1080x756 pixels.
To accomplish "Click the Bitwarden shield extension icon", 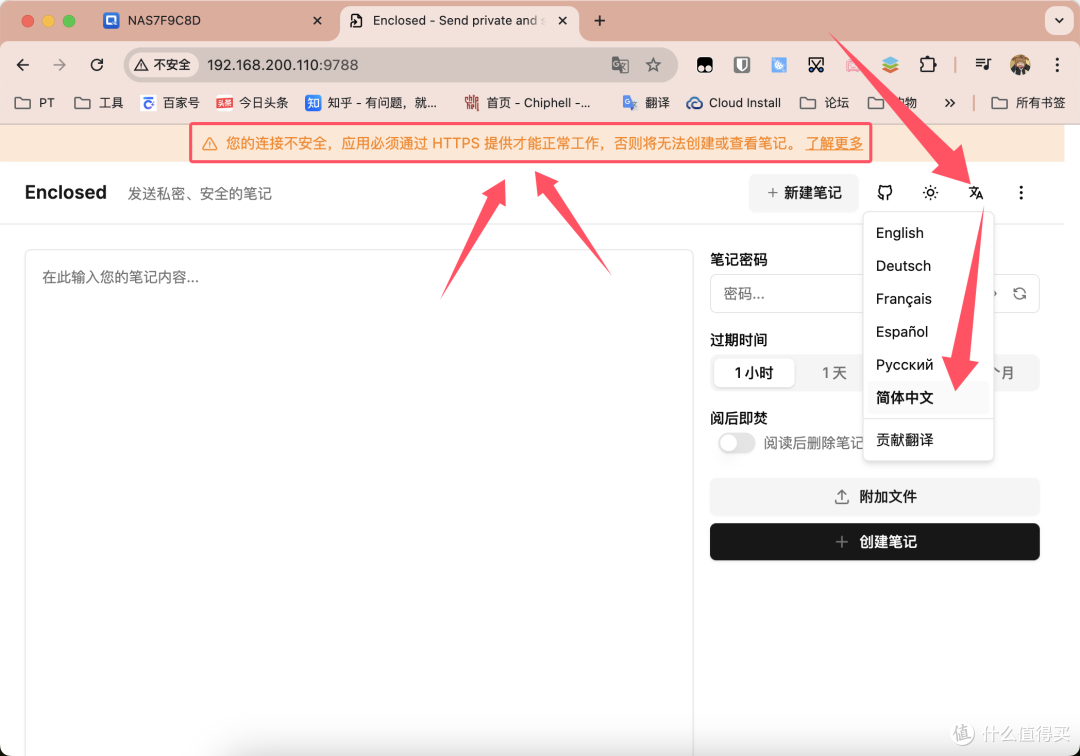I will point(741,64).
